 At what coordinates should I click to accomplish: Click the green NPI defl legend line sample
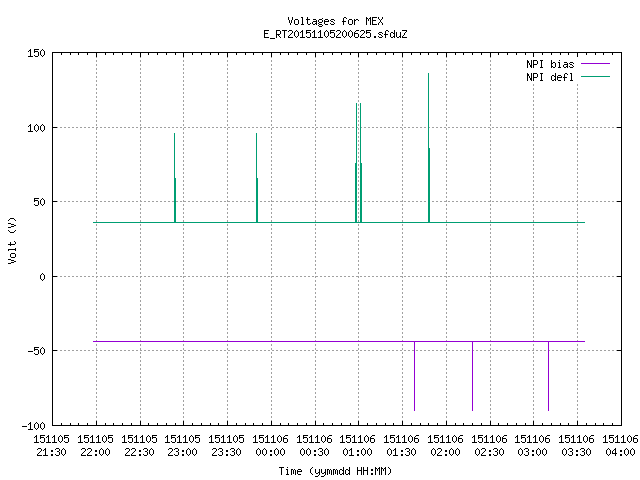595,77
